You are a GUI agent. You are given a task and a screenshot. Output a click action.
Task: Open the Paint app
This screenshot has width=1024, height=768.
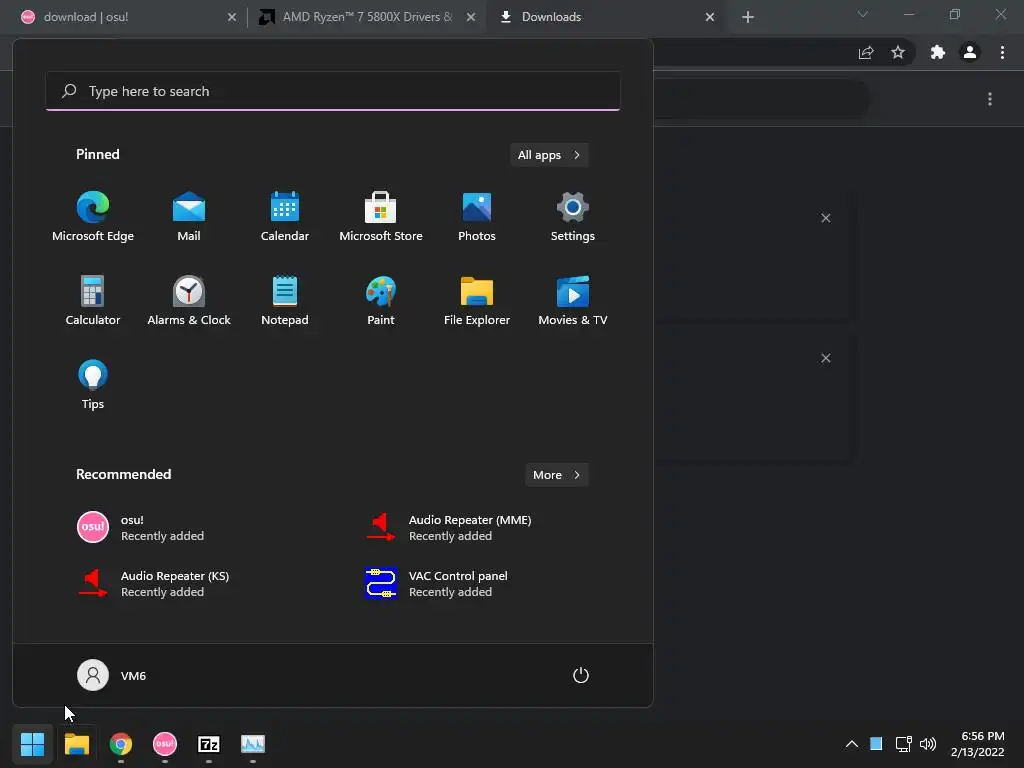[381, 301]
